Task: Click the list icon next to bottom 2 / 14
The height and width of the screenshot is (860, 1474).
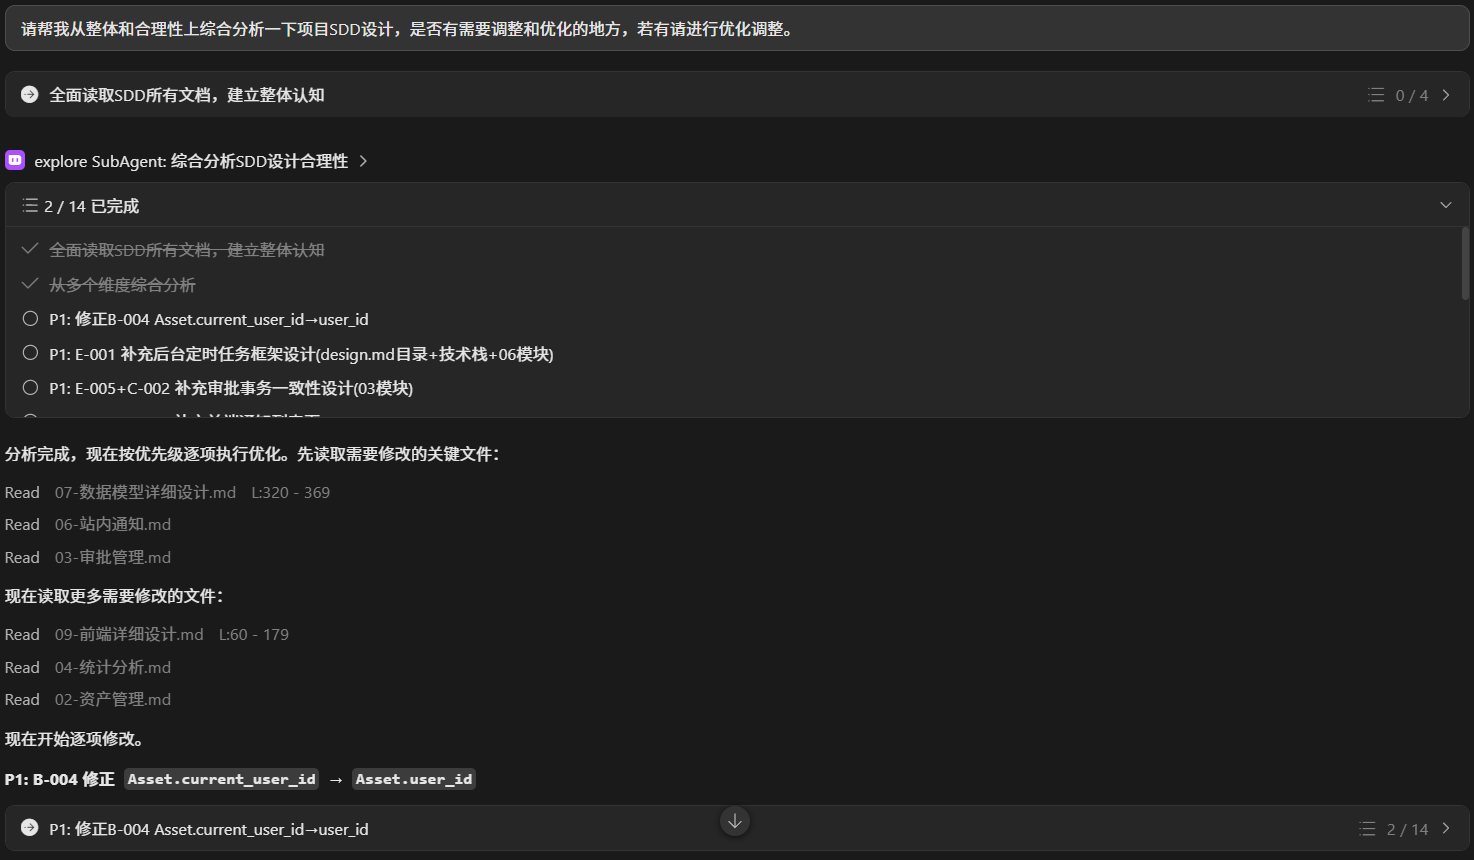Action: [1367, 829]
